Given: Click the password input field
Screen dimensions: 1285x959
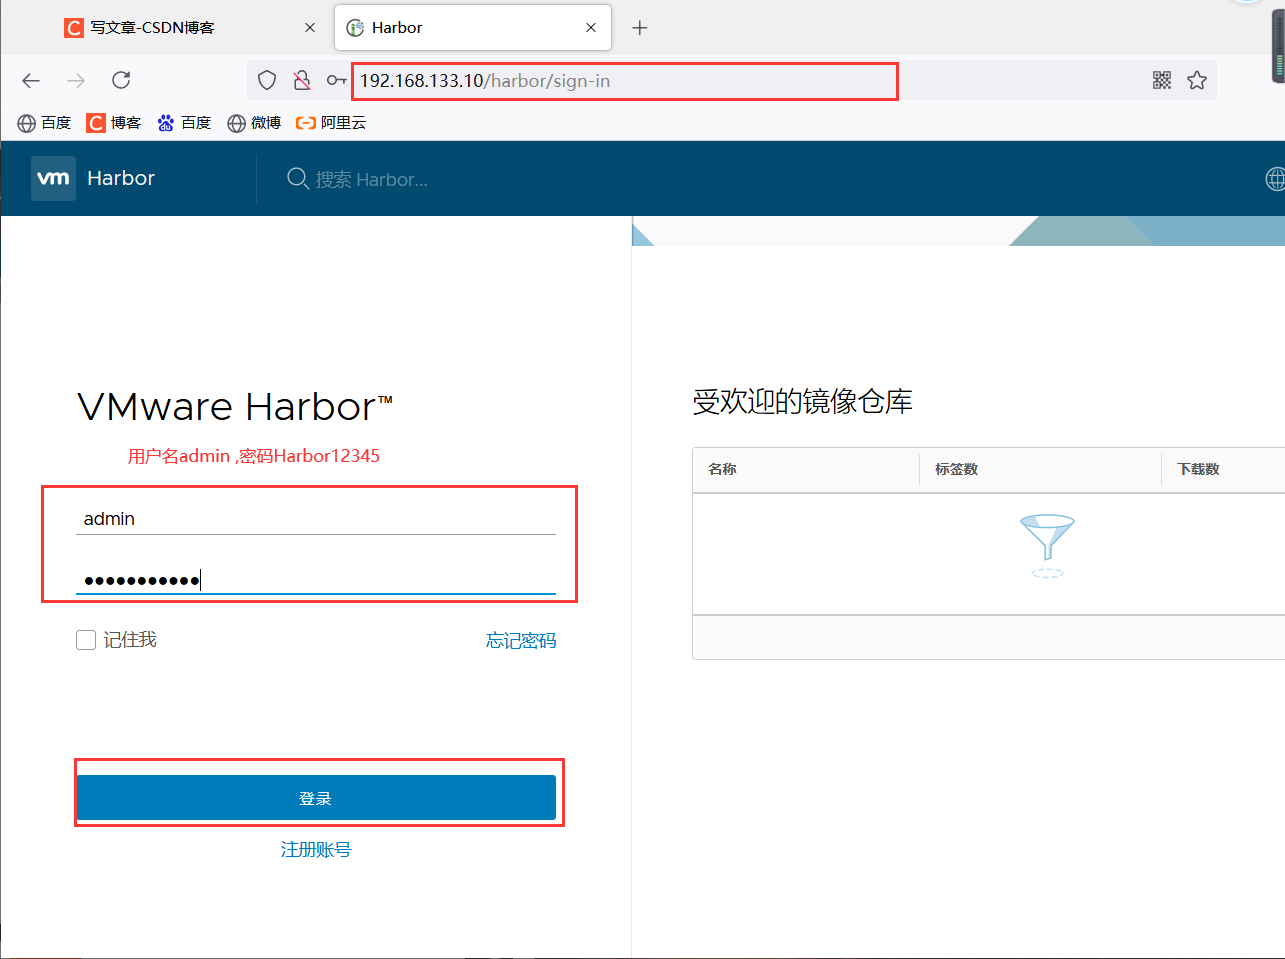Looking at the screenshot, I should [x=316, y=579].
